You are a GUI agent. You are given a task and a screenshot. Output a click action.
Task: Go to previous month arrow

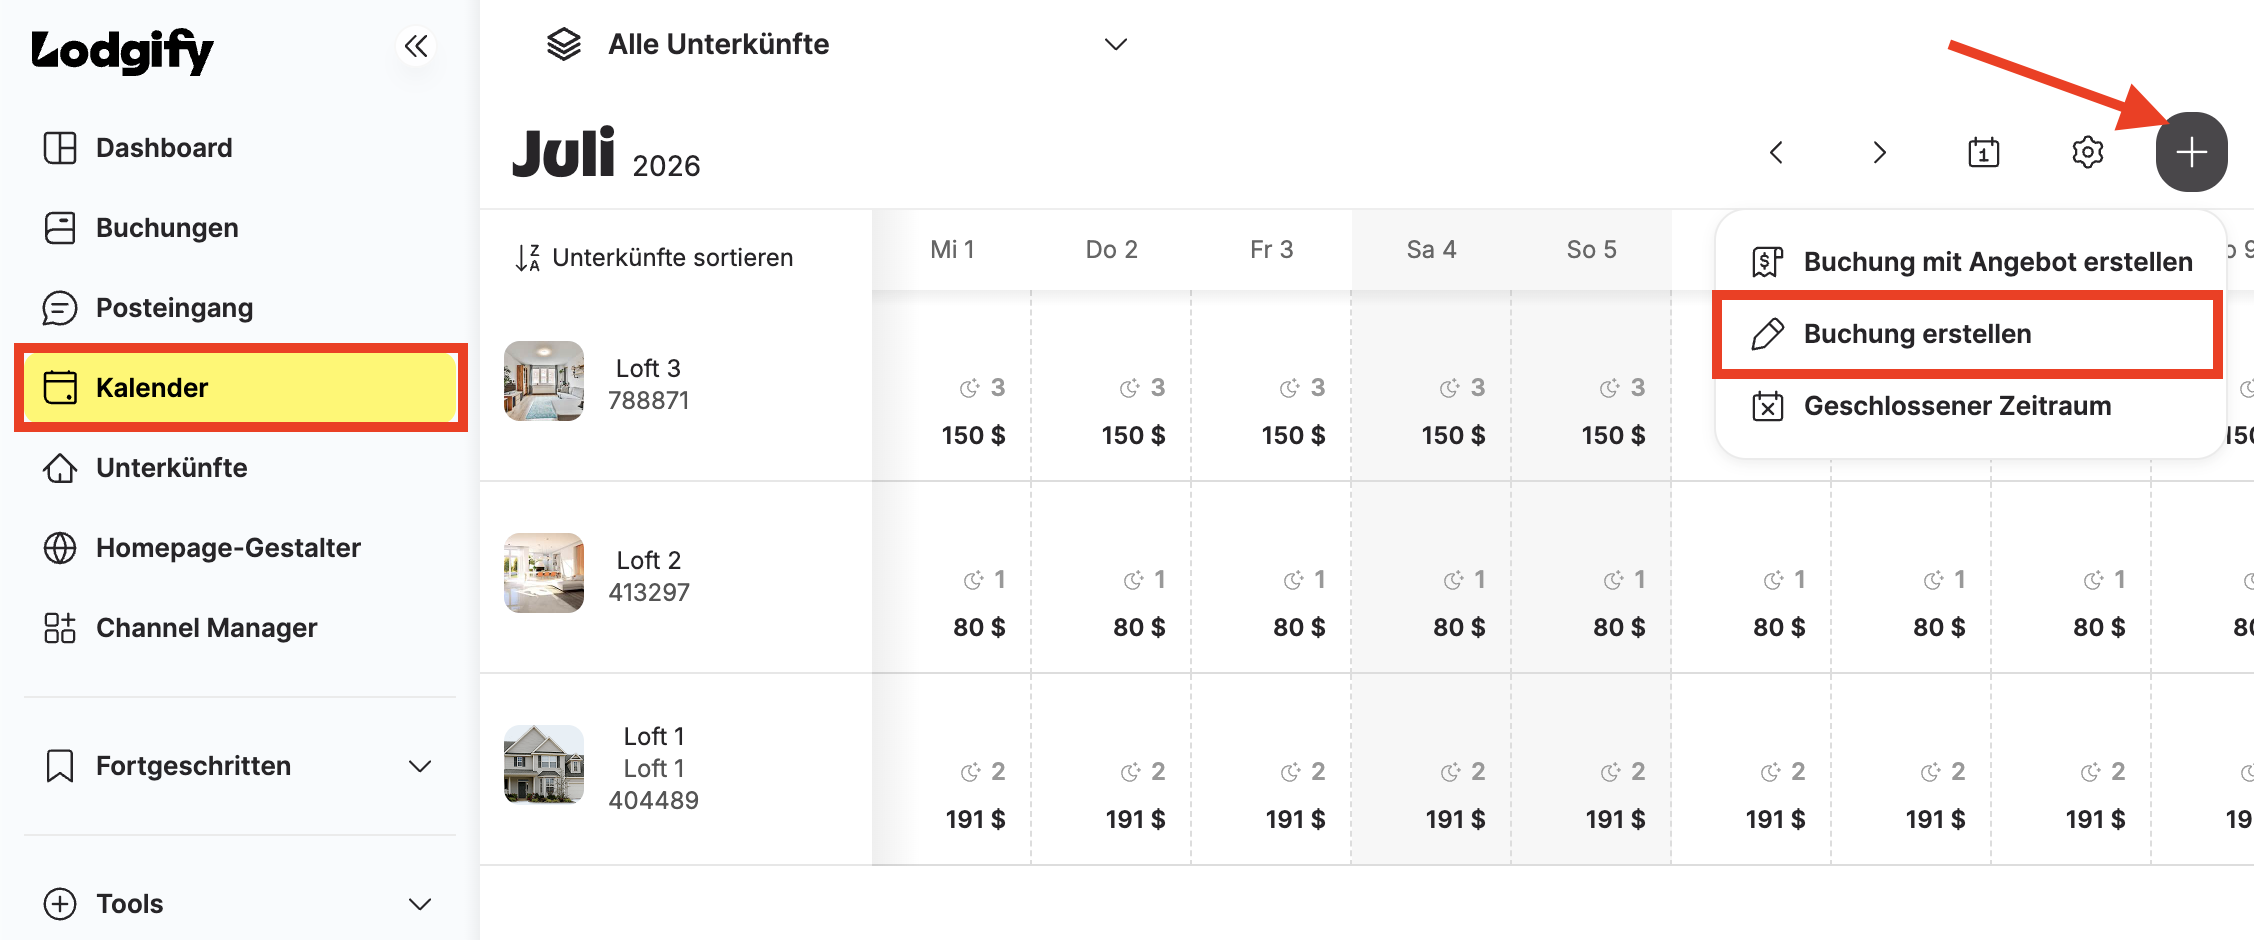point(1776,152)
